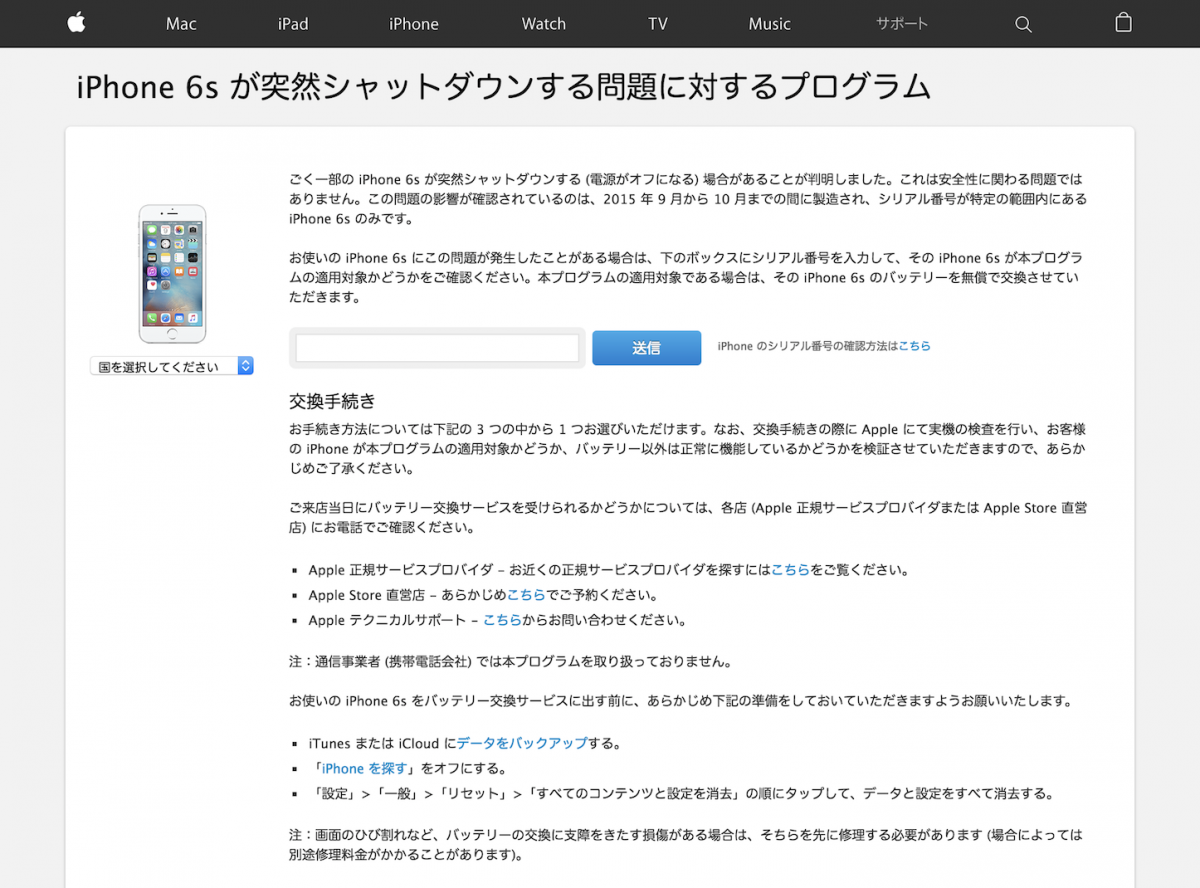Open the shopping bag icon

tap(1123, 23)
